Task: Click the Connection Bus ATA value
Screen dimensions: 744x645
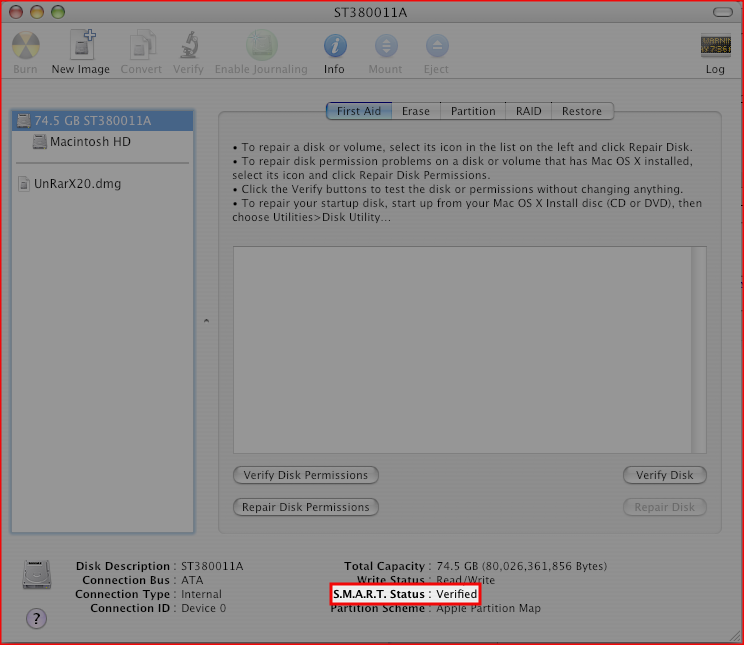Action: click(192, 580)
